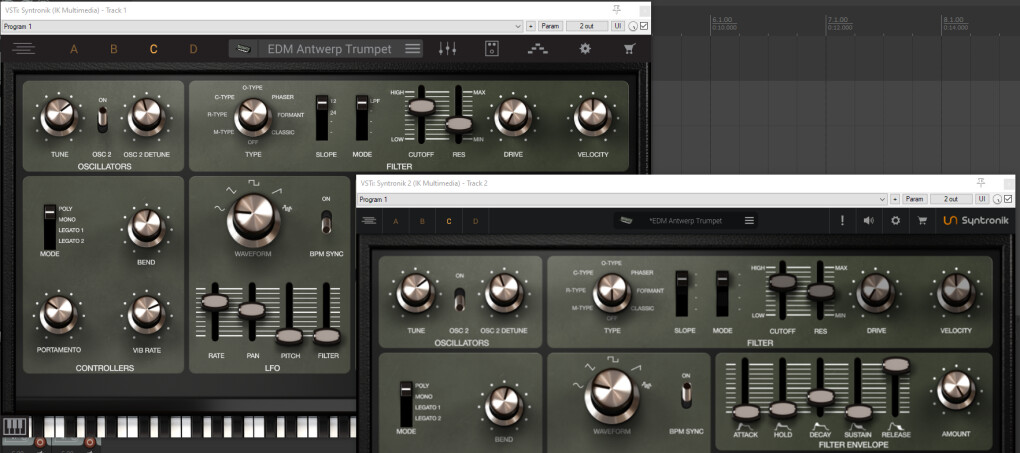
Task: Click the exclamation panic icon in Syntronik 2
Action: point(842,221)
